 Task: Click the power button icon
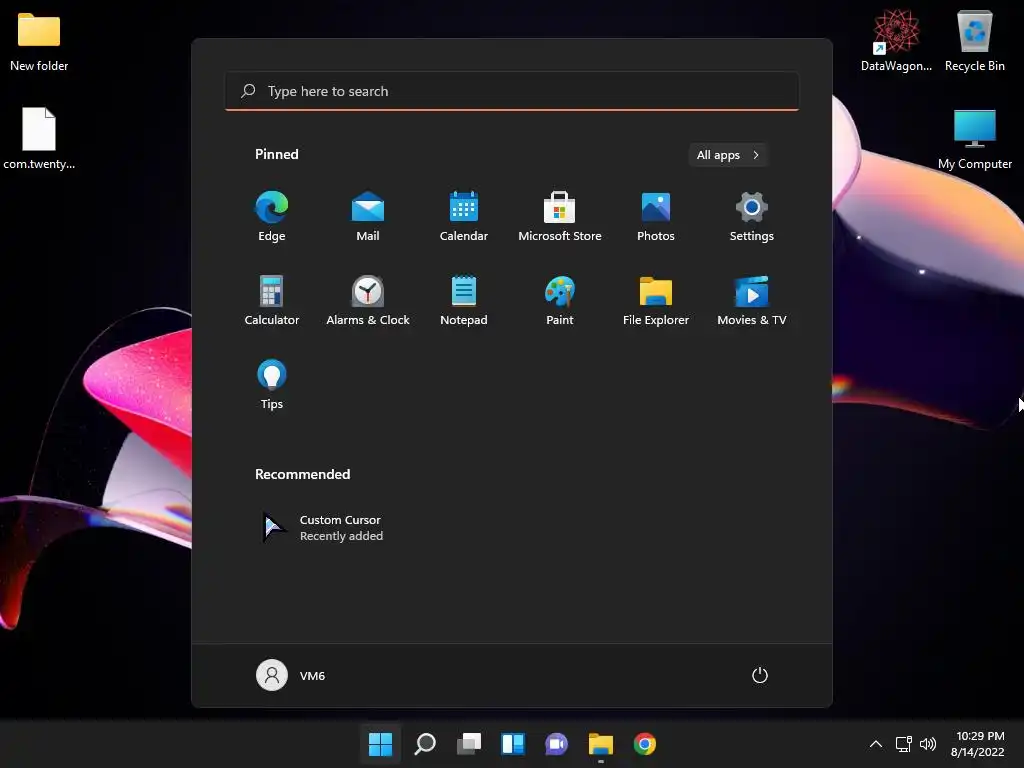[x=760, y=675]
